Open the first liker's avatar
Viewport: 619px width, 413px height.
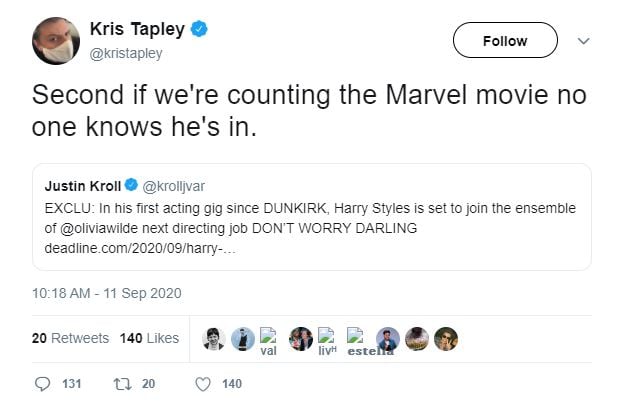tap(213, 339)
